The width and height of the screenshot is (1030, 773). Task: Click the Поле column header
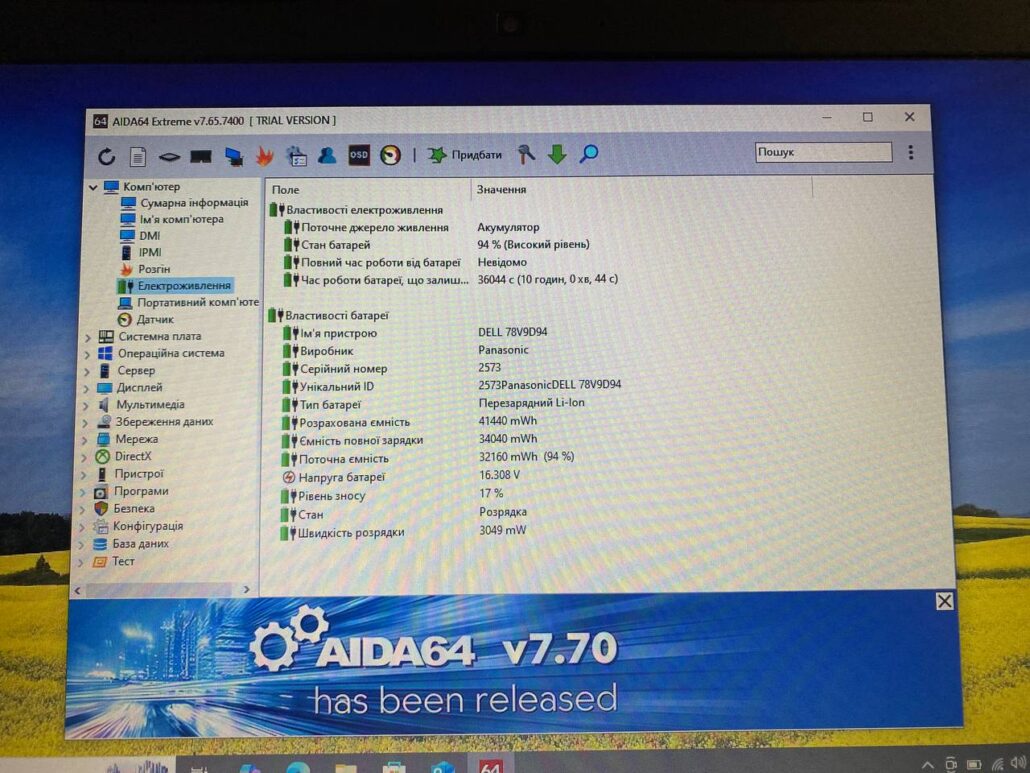(x=285, y=189)
